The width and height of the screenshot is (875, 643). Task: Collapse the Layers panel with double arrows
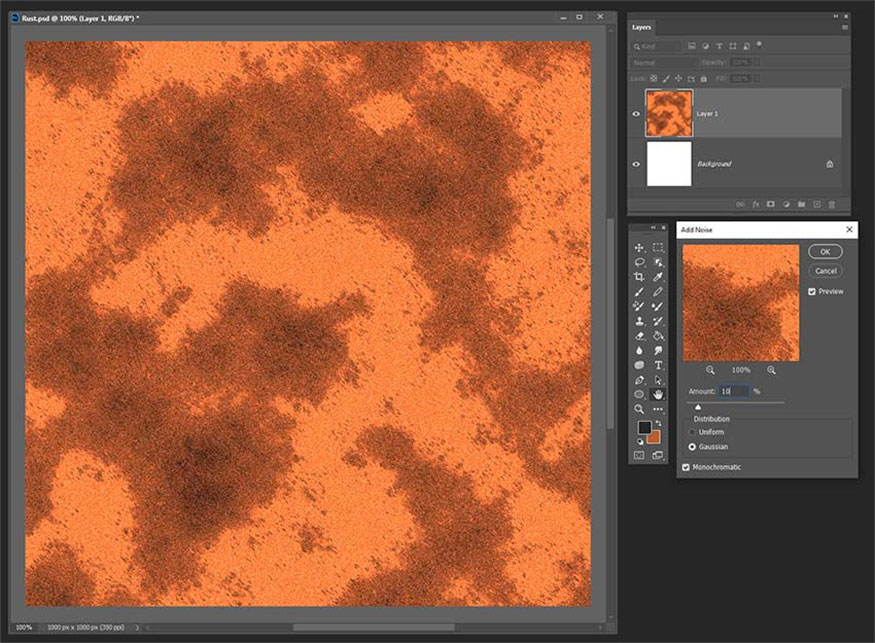pyautogui.click(x=835, y=16)
